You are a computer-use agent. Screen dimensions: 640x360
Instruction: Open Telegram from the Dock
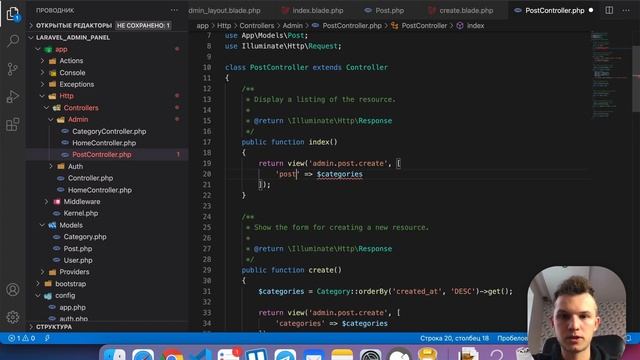(x=285, y=355)
